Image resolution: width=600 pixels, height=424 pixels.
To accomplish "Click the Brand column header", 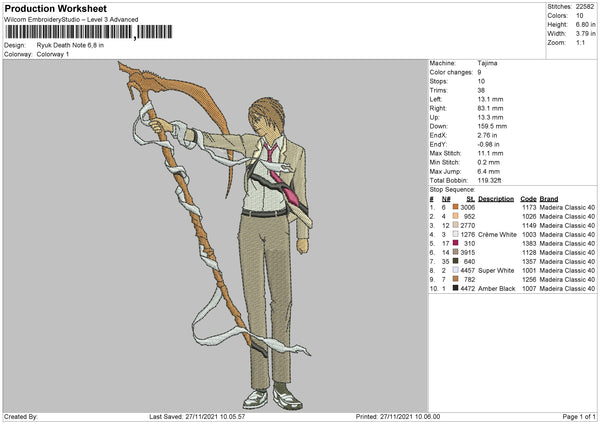I will (x=549, y=199).
